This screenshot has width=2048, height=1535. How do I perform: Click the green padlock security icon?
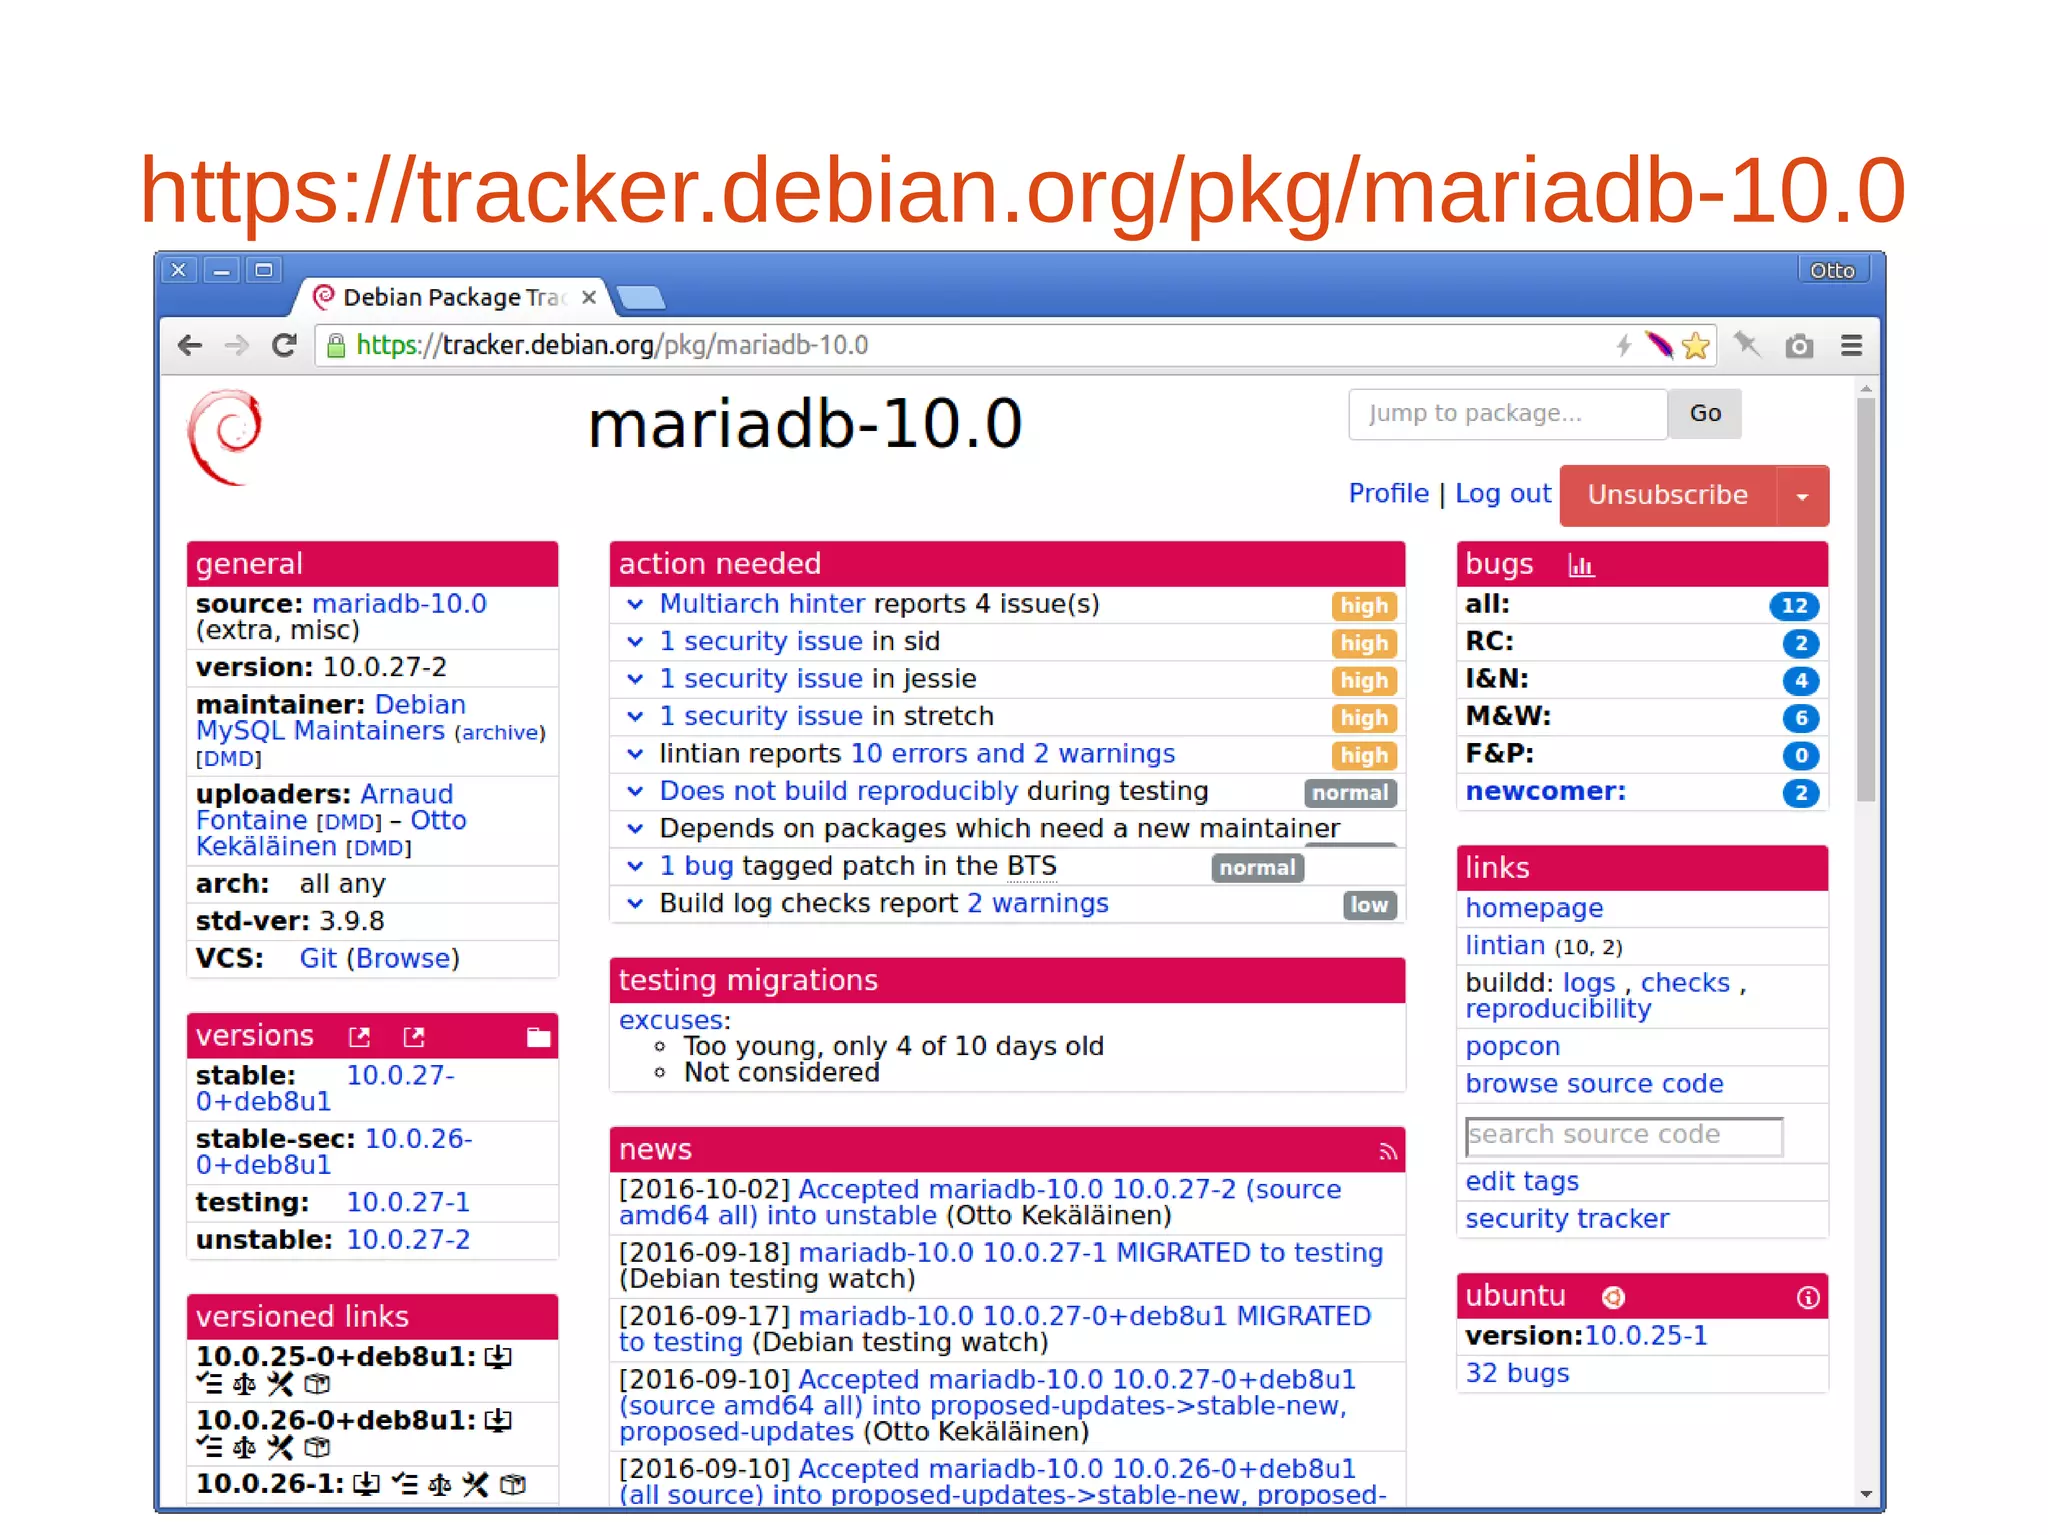[x=336, y=346]
